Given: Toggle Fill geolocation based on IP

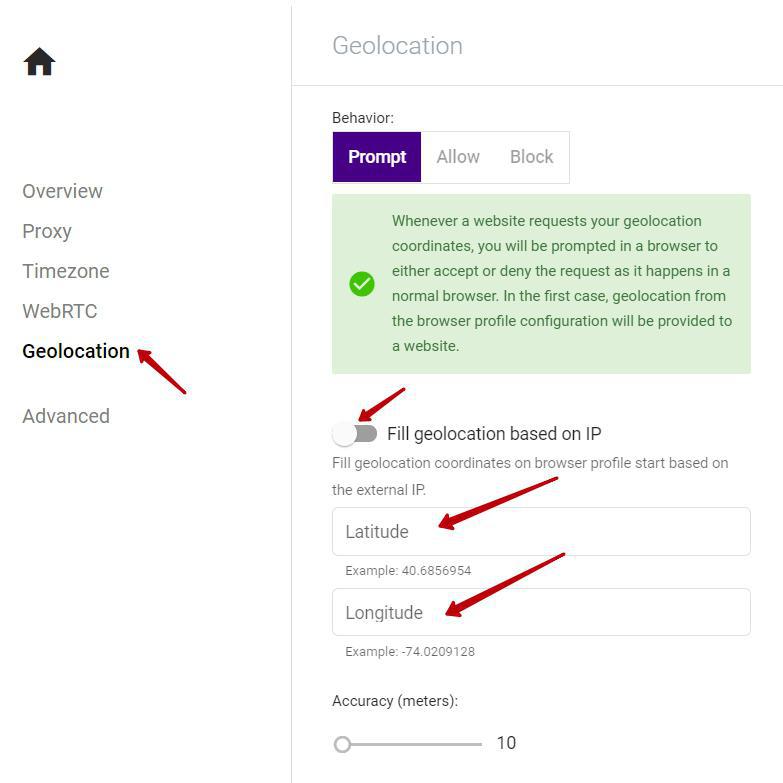Looking at the screenshot, I should (x=355, y=433).
